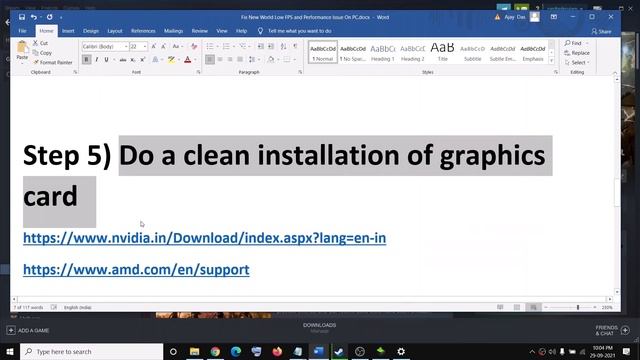The width and height of the screenshot is (640, 360).
Task: Switch to the Design tab
Action: click(x=91, y=31)
